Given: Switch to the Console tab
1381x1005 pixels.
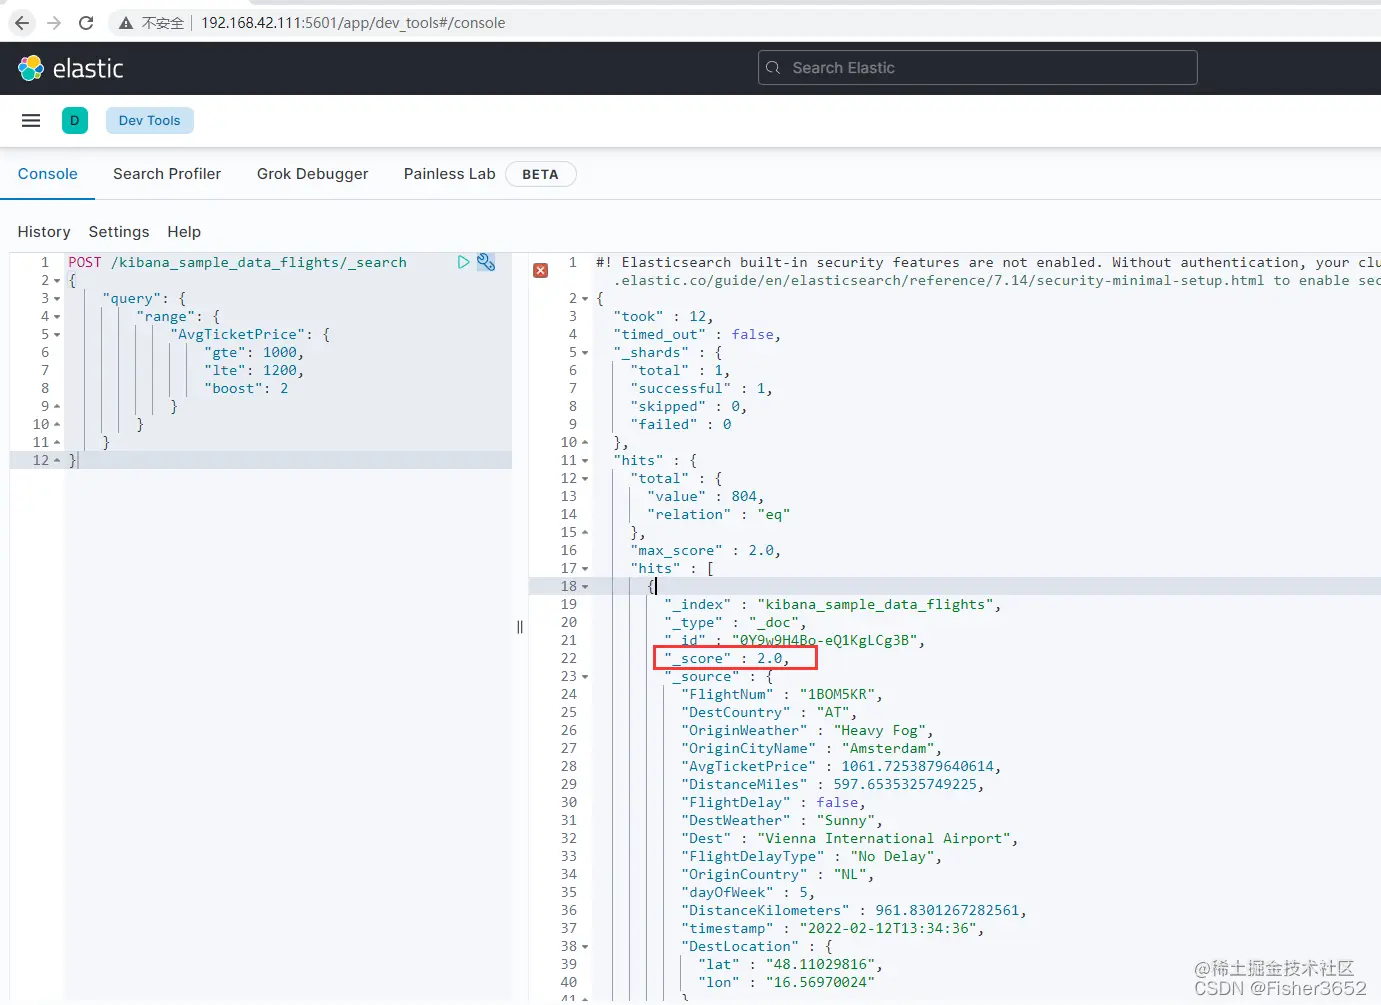Looking at the screenshot, I should click(48, 173).
